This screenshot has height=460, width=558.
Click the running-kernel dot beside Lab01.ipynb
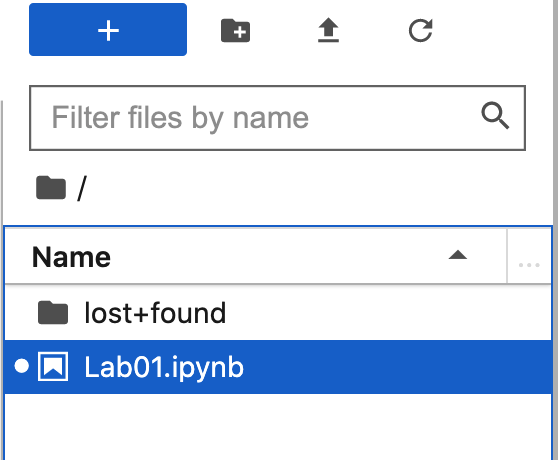point(22,366)
